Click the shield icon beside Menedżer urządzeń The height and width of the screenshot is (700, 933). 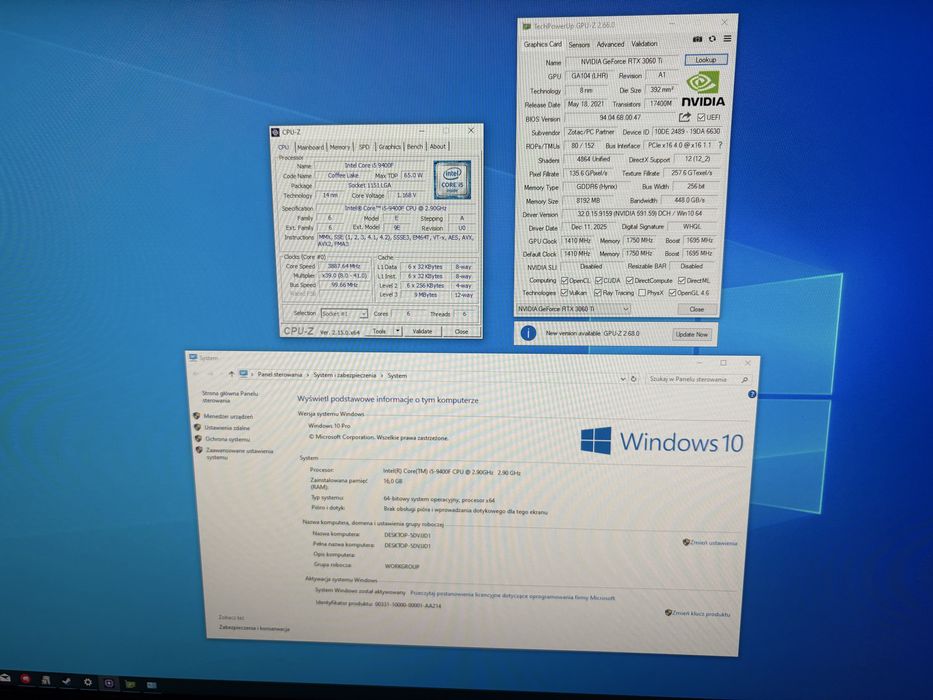(197, 416)
